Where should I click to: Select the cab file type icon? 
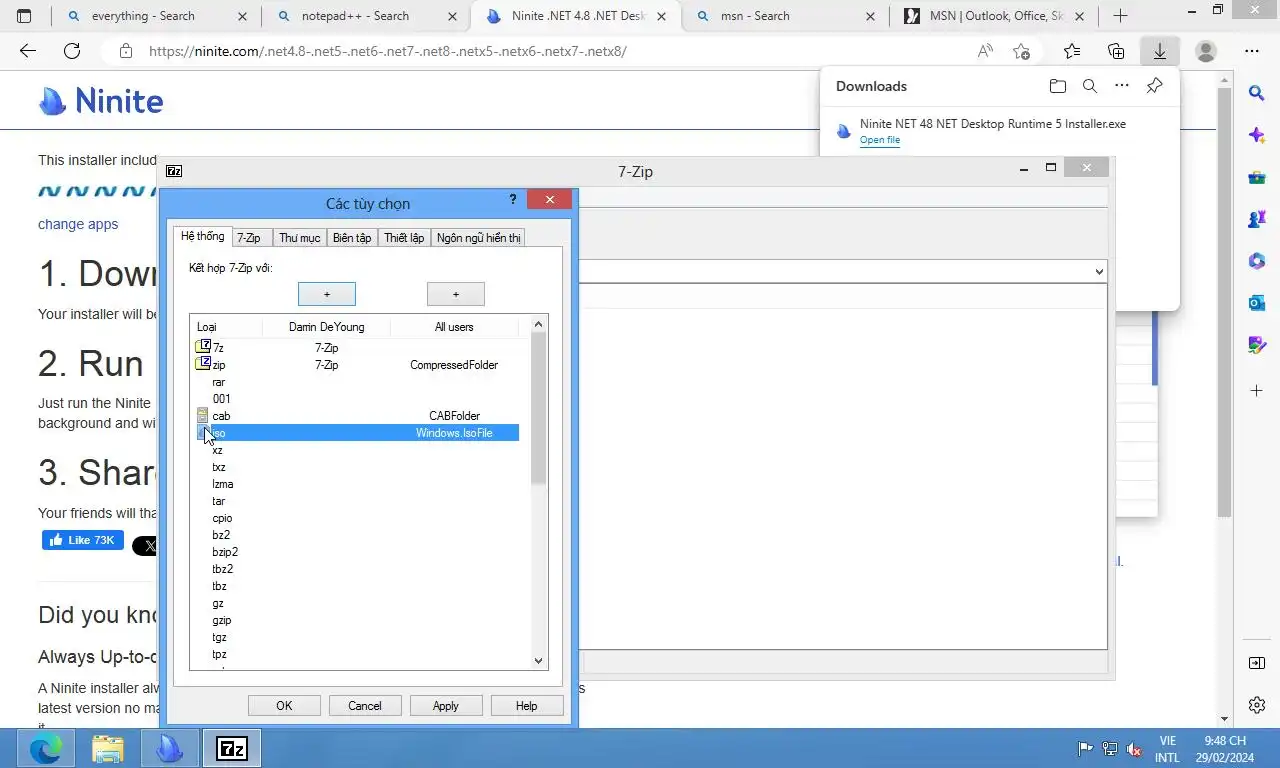(203, 415)
